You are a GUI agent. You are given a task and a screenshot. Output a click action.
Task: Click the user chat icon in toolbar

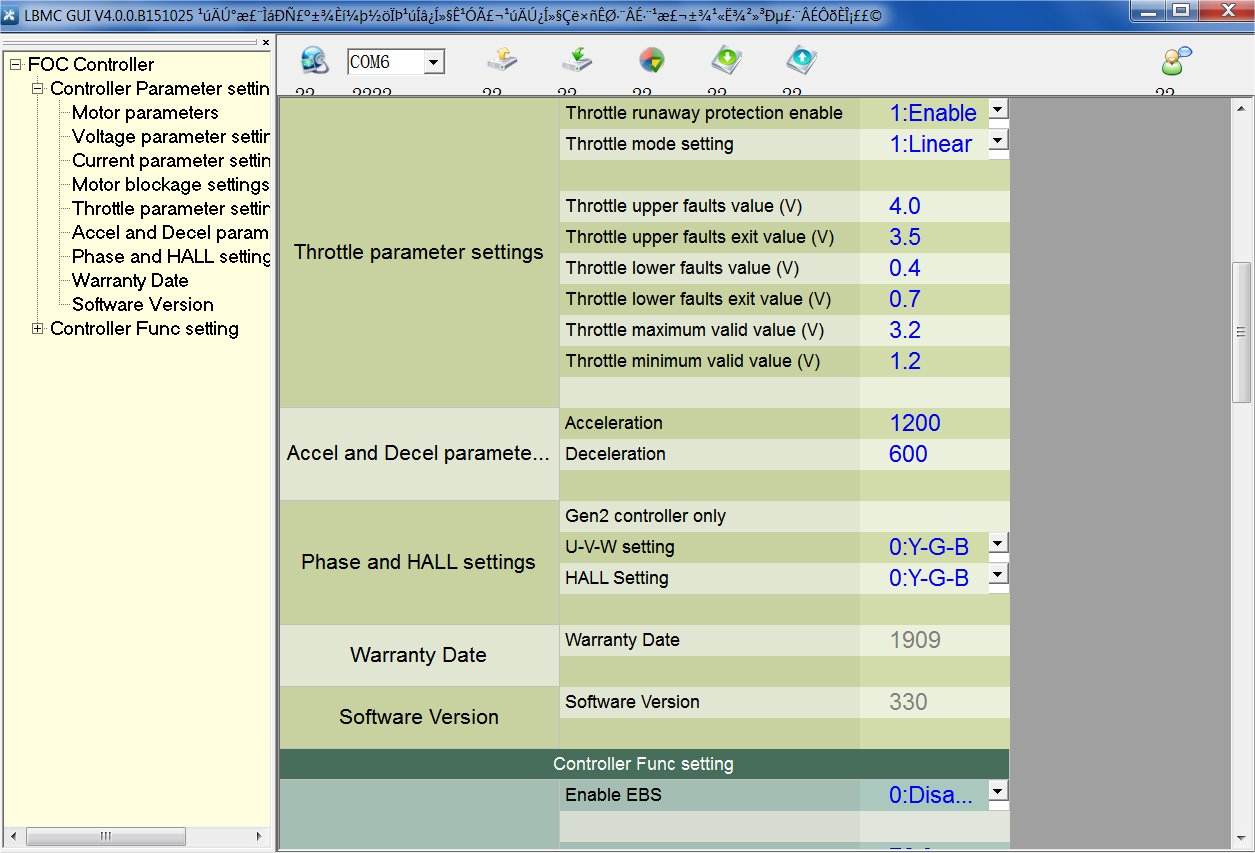(x=1176, y=61)
